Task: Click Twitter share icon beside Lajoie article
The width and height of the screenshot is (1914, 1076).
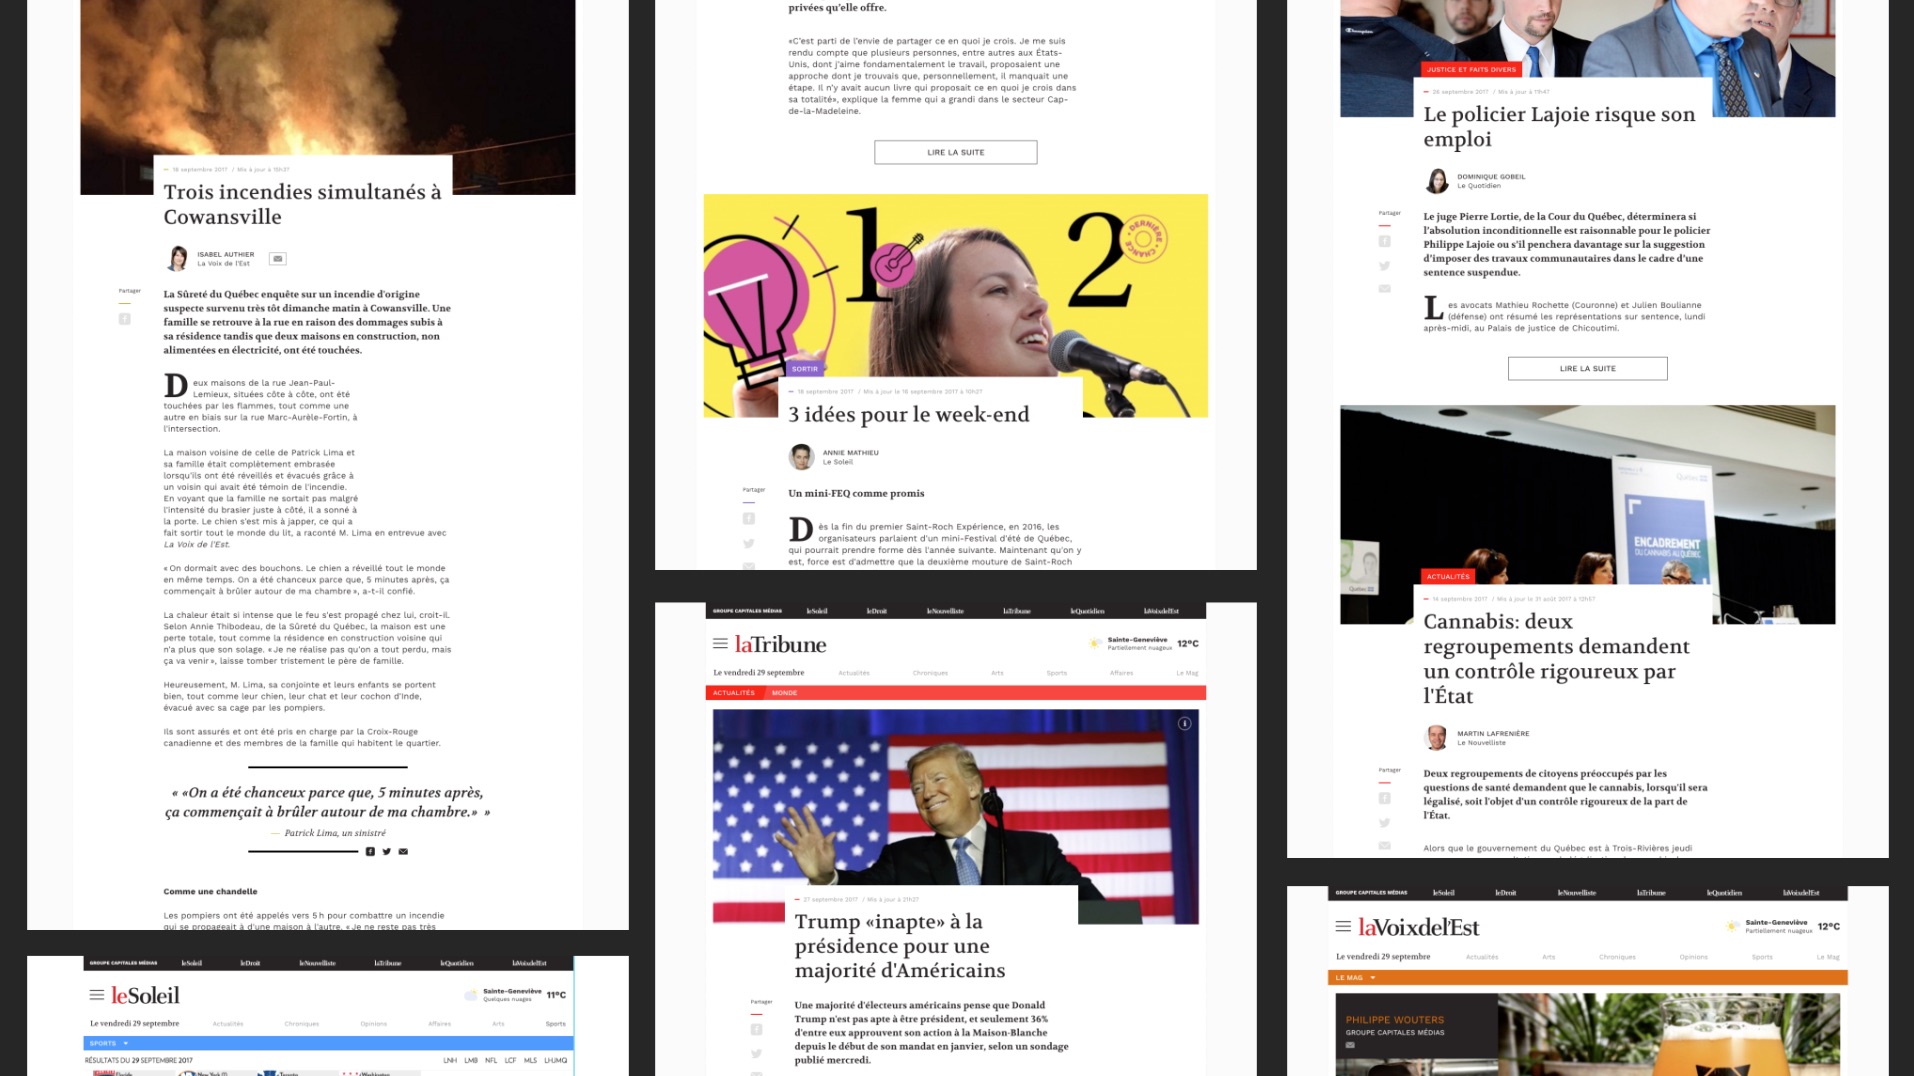Action: (1384, 266)
